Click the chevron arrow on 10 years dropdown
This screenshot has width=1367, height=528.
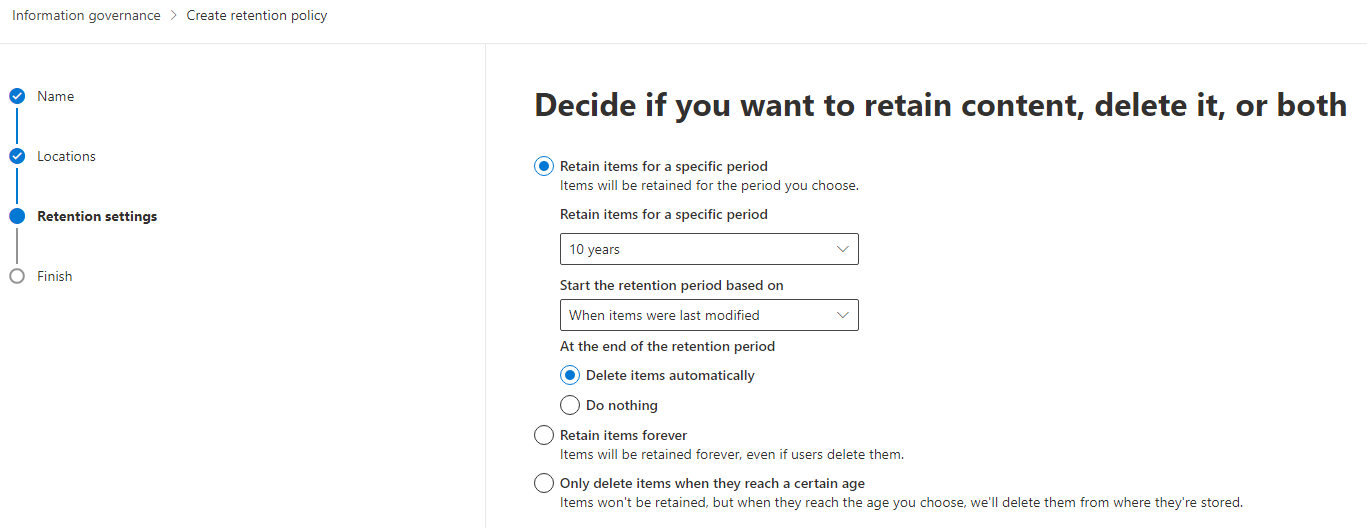pyautogui.click(x=842, y=249)
